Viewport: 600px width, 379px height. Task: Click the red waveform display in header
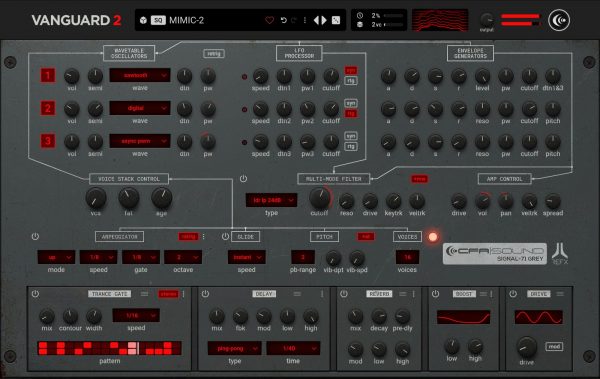coord(440,20)
